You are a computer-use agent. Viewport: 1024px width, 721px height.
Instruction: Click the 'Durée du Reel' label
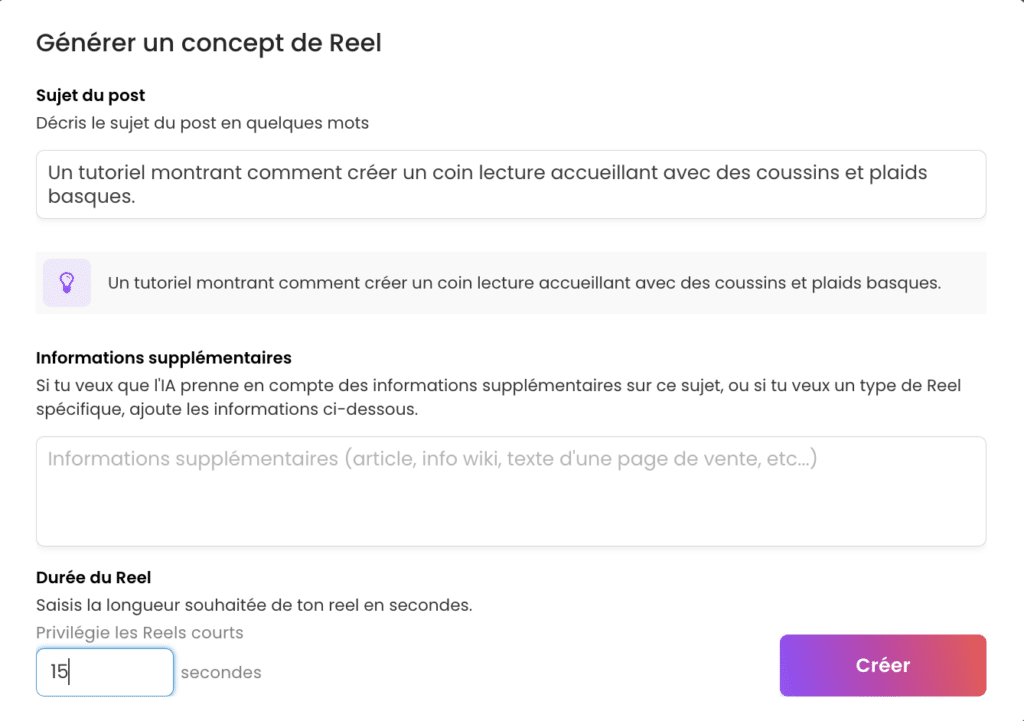(x=93, y=577)
